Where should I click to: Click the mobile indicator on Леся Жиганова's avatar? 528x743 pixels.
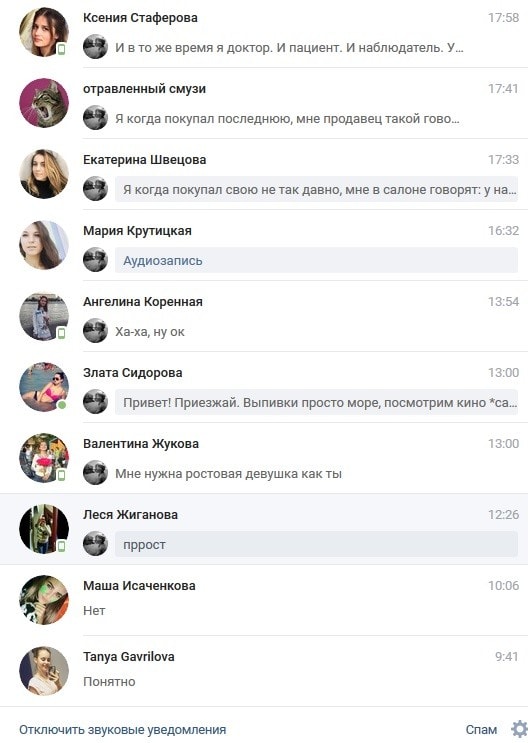click(x=61, y=546)
